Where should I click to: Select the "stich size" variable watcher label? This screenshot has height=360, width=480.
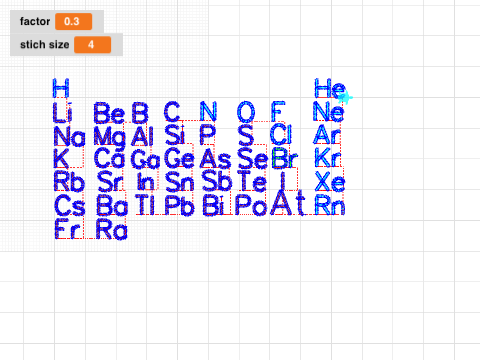pos(44,45)
